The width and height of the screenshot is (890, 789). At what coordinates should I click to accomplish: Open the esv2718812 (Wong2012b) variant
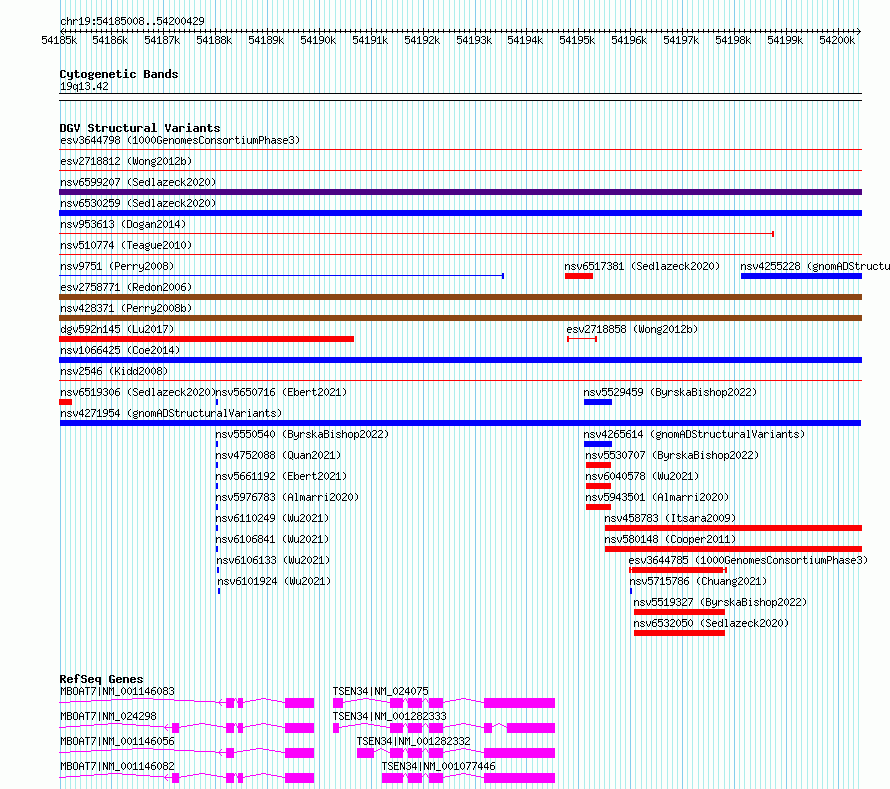(x=126, y=161)
